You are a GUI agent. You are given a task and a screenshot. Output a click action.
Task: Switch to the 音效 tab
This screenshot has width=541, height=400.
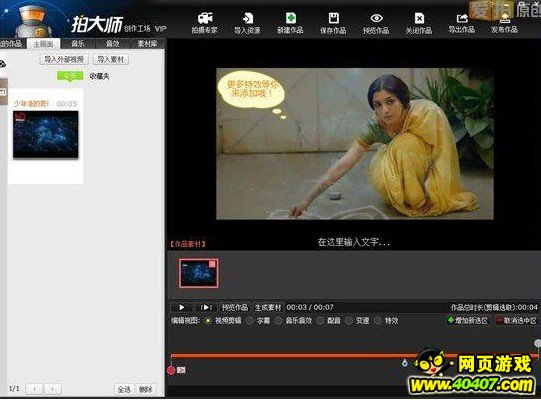click(x=112, y=43)
